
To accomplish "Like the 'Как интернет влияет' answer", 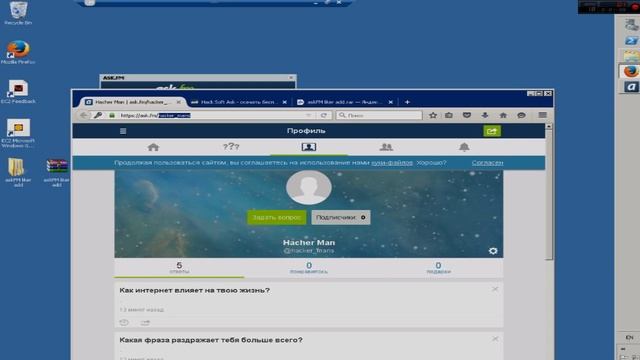I will (x=124, y=322).
